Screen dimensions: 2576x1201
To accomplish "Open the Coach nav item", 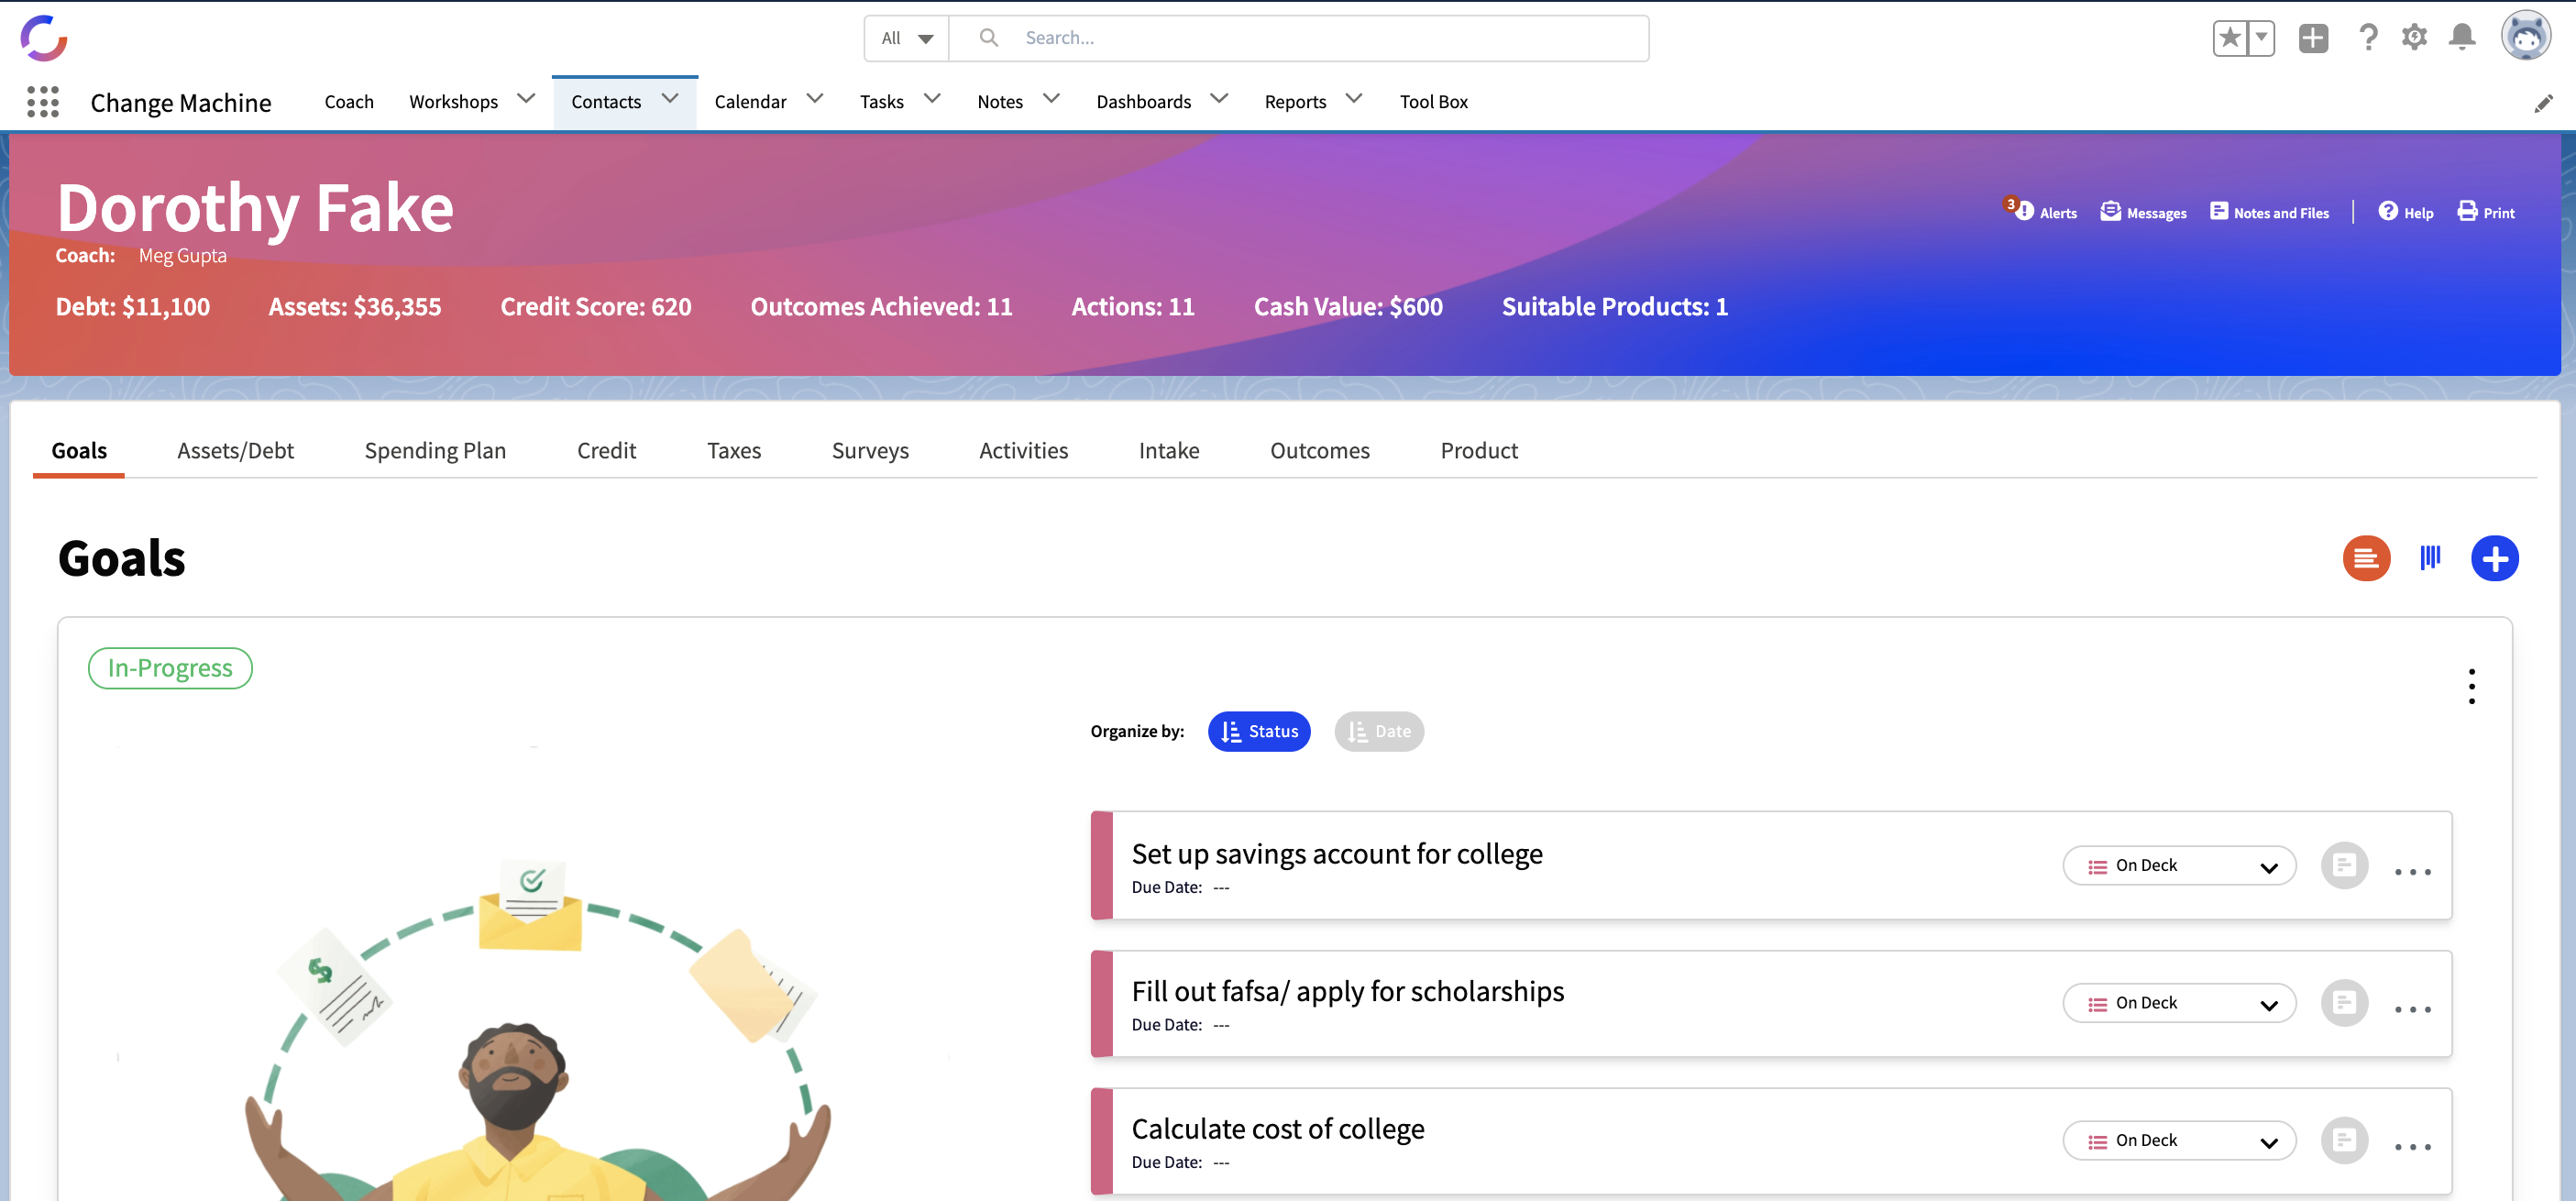I will [x=349, y=102].
